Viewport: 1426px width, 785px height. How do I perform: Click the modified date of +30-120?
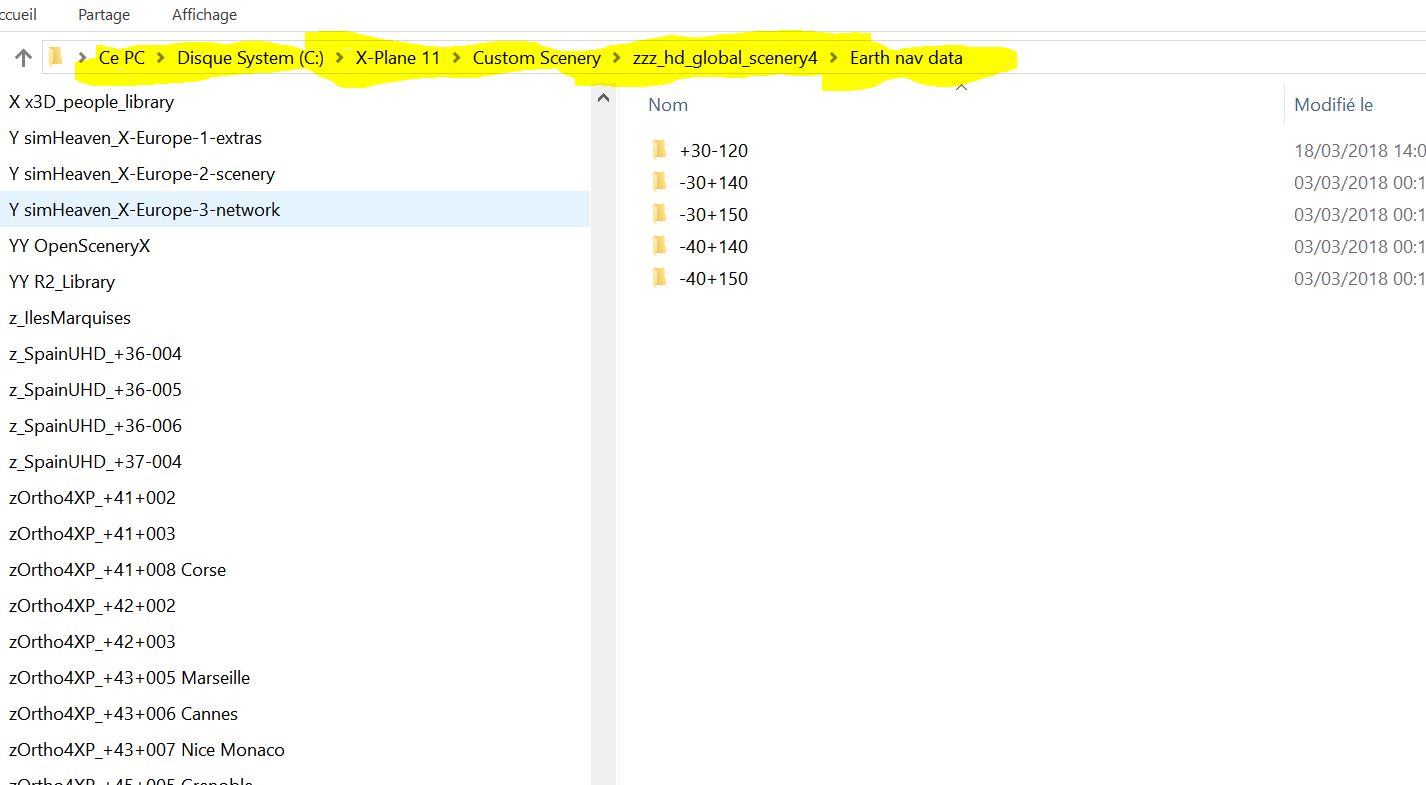coord(1360,151)
